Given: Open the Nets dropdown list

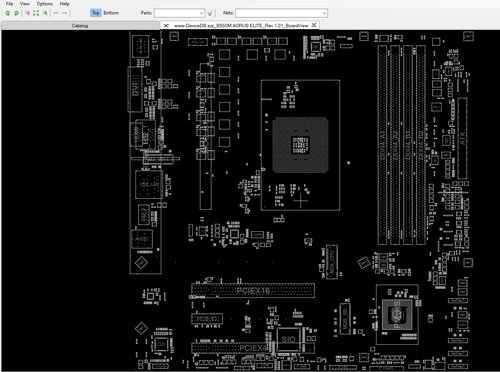Looking at the screenshot, I should 324,13.
